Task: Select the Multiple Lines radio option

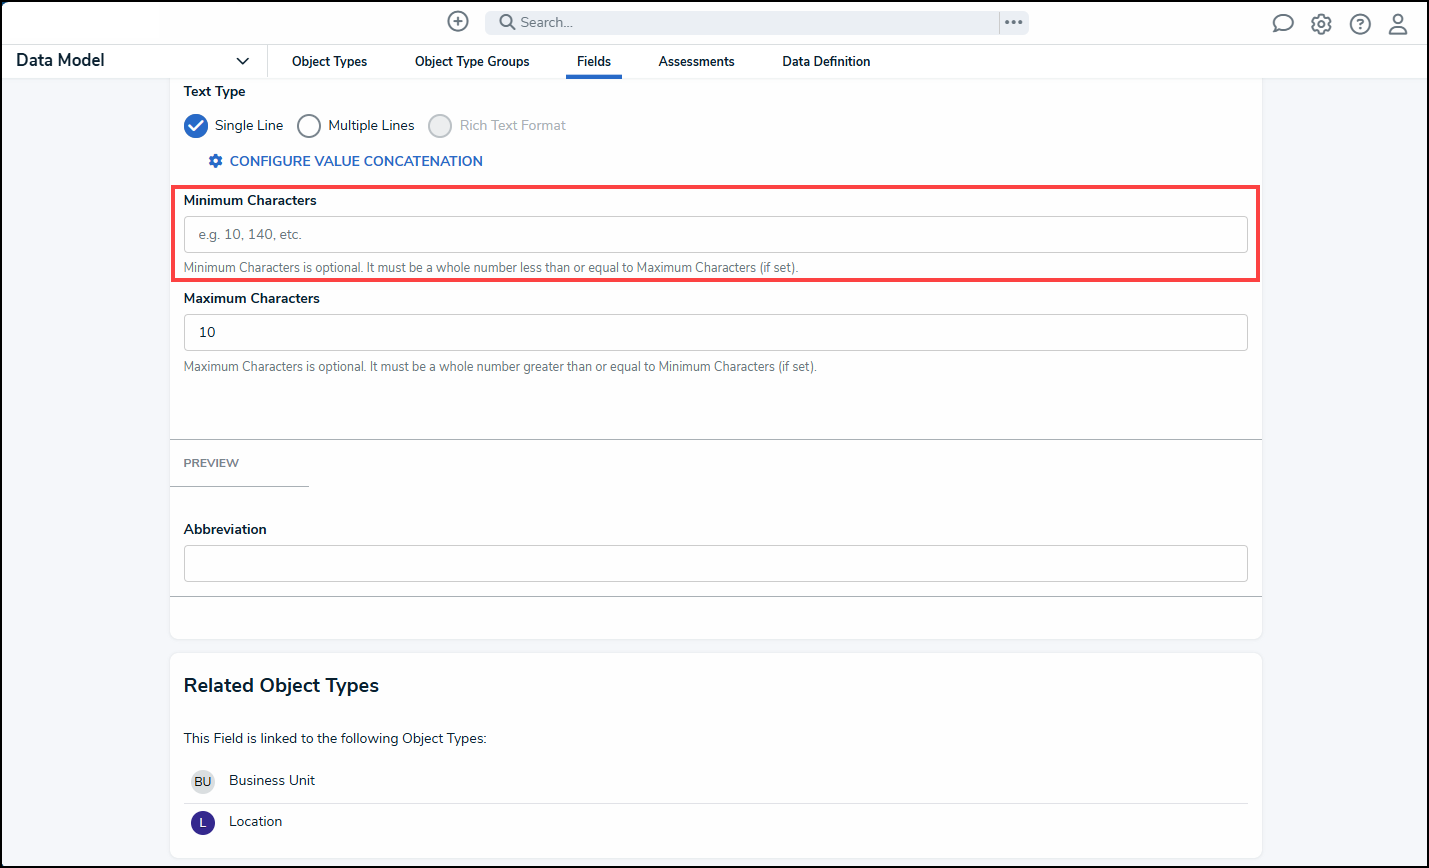Action: 309,126
